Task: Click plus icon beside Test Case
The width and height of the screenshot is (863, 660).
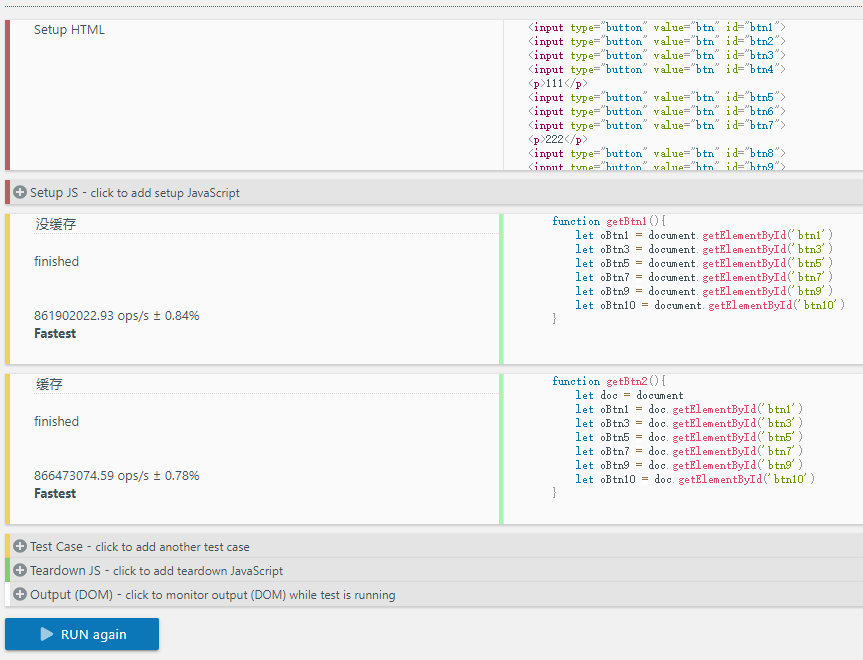Action: pos(20,546)
